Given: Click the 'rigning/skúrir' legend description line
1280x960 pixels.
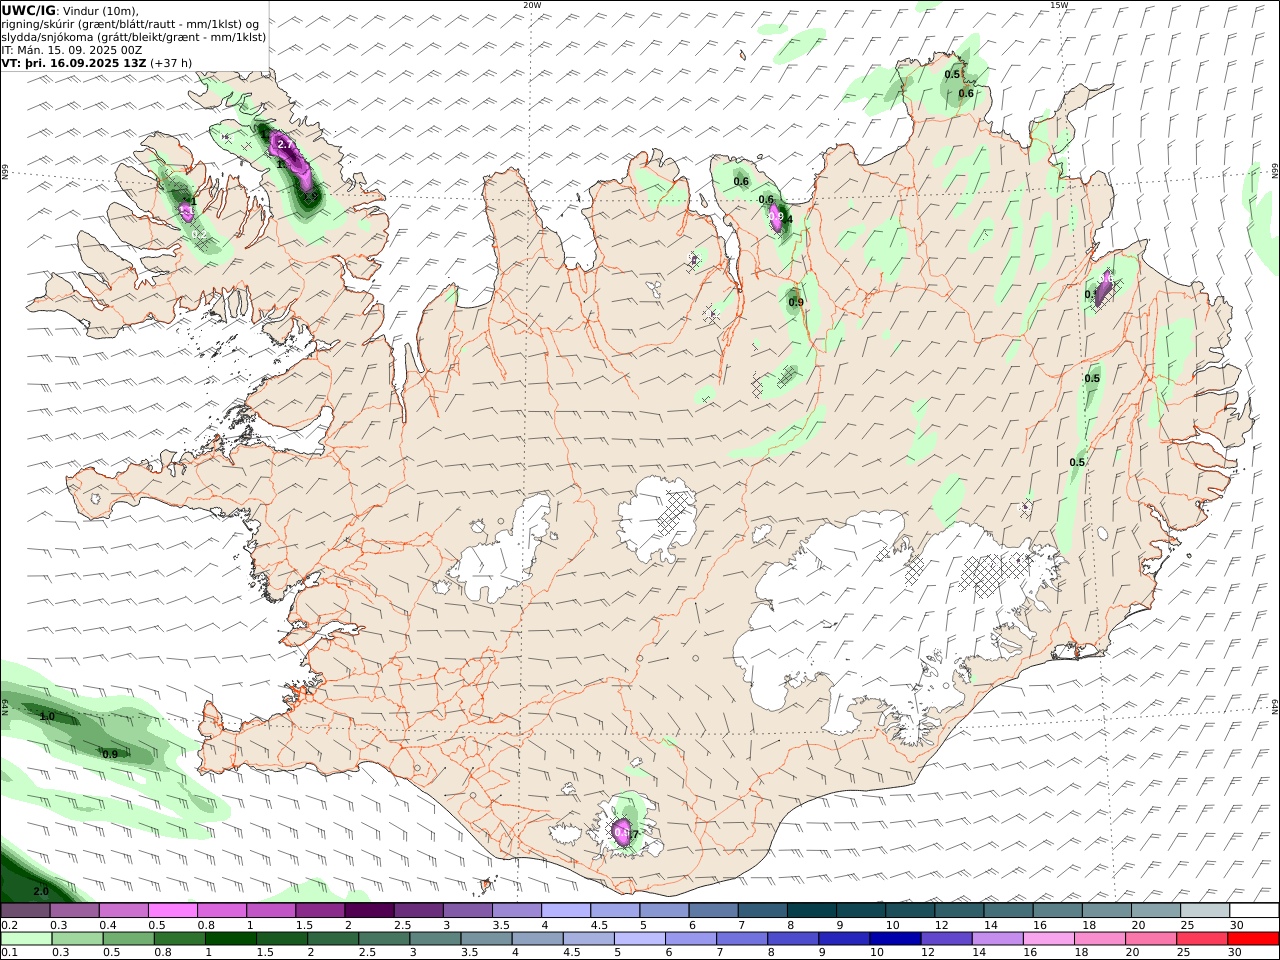Looking at the screenshot, I should 131,24.
